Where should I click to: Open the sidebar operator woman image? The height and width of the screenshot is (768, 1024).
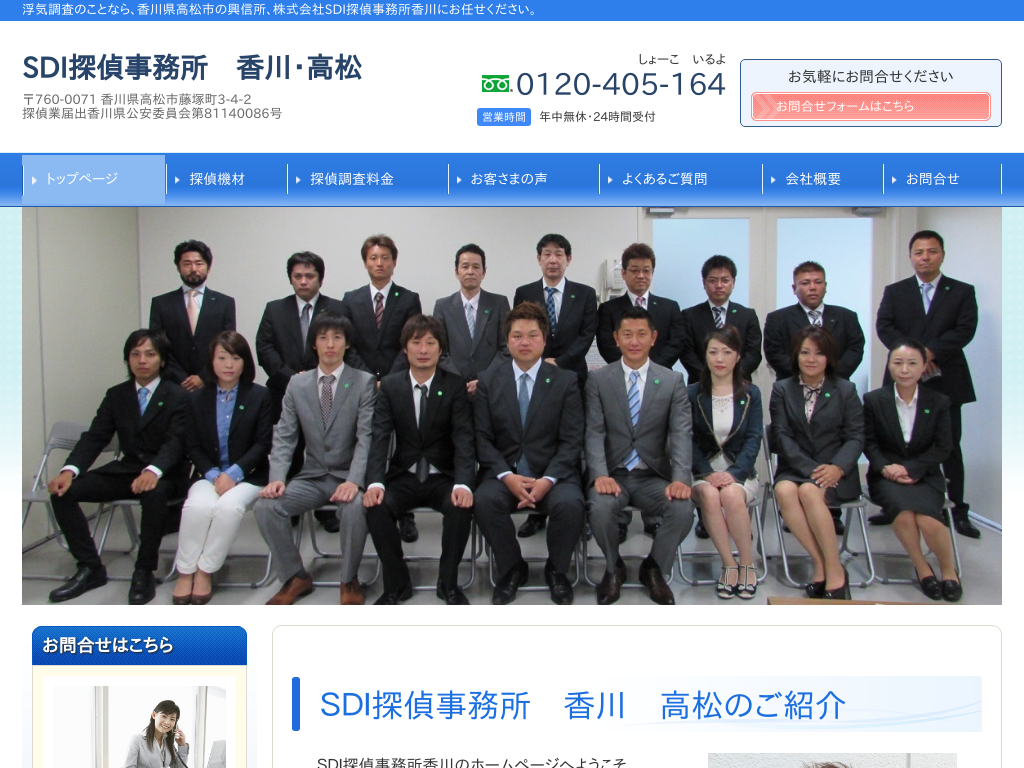[x=139, y=727]
